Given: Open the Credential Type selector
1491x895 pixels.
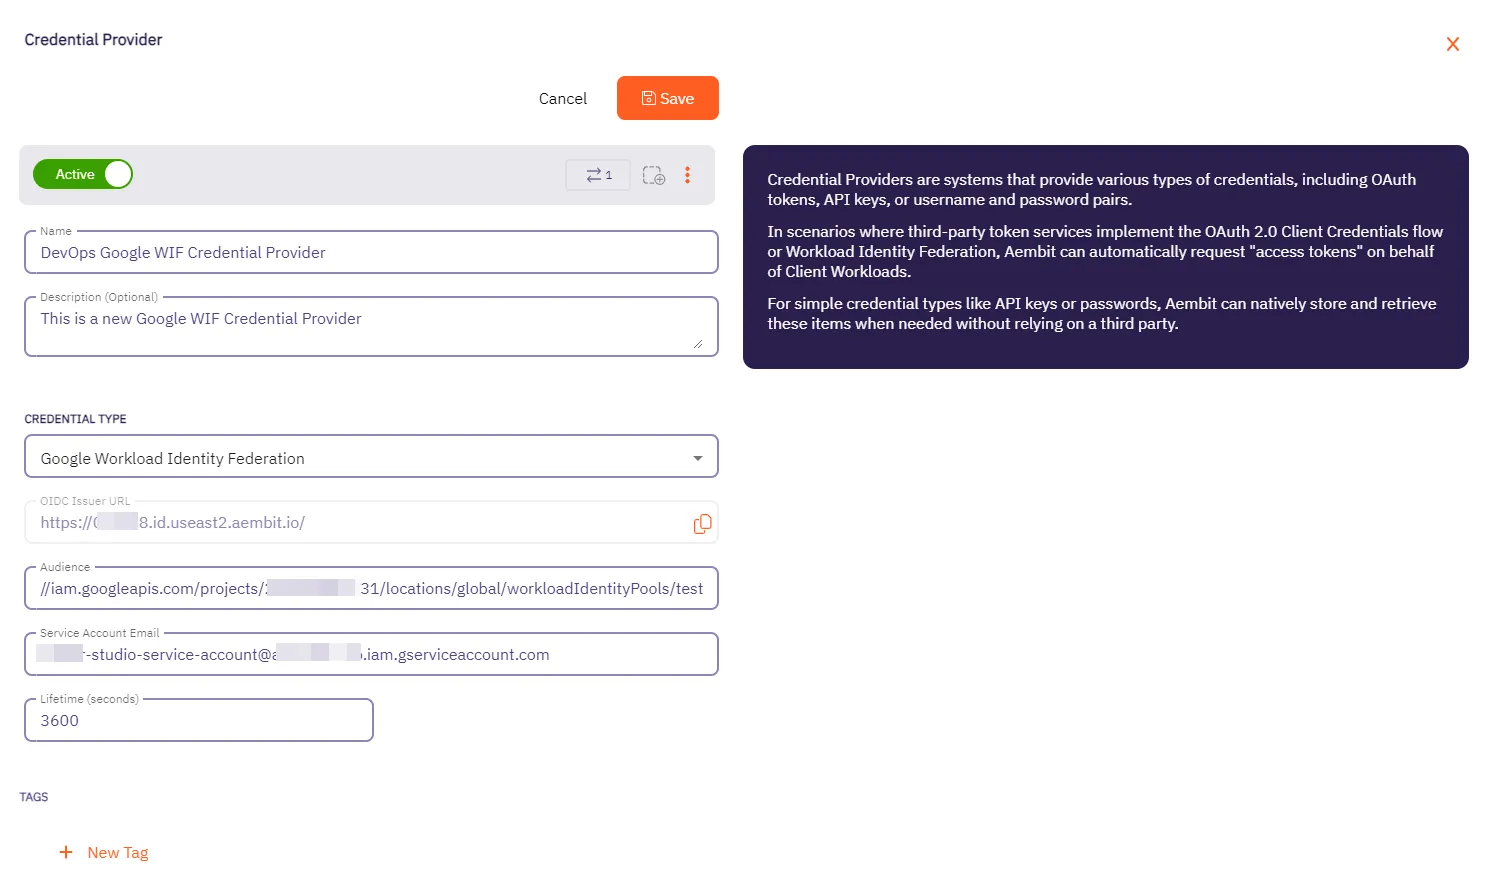Looking at the screenshot, I should [x=371, y=457].
